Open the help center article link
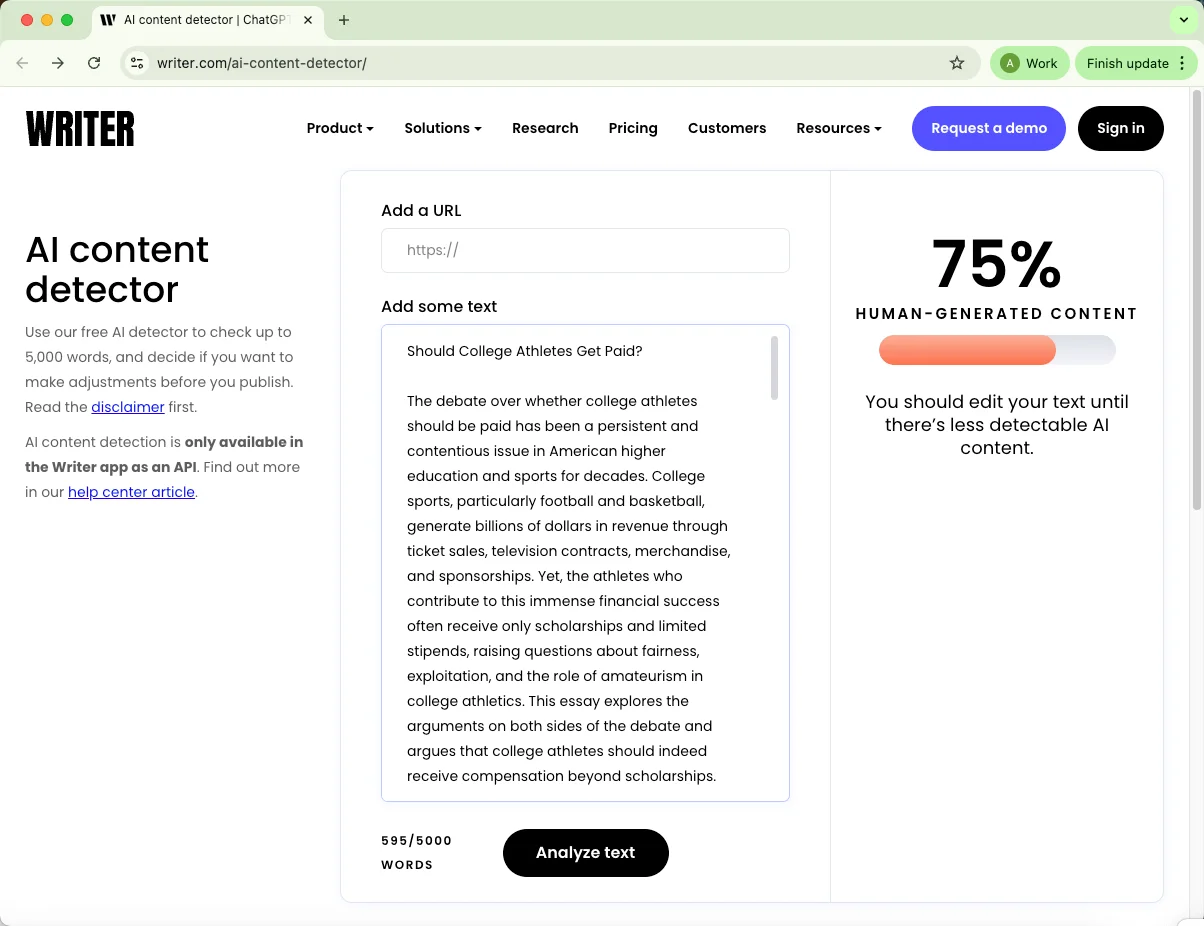Viewport: 1204px width, 926px height. pos(131,492)
